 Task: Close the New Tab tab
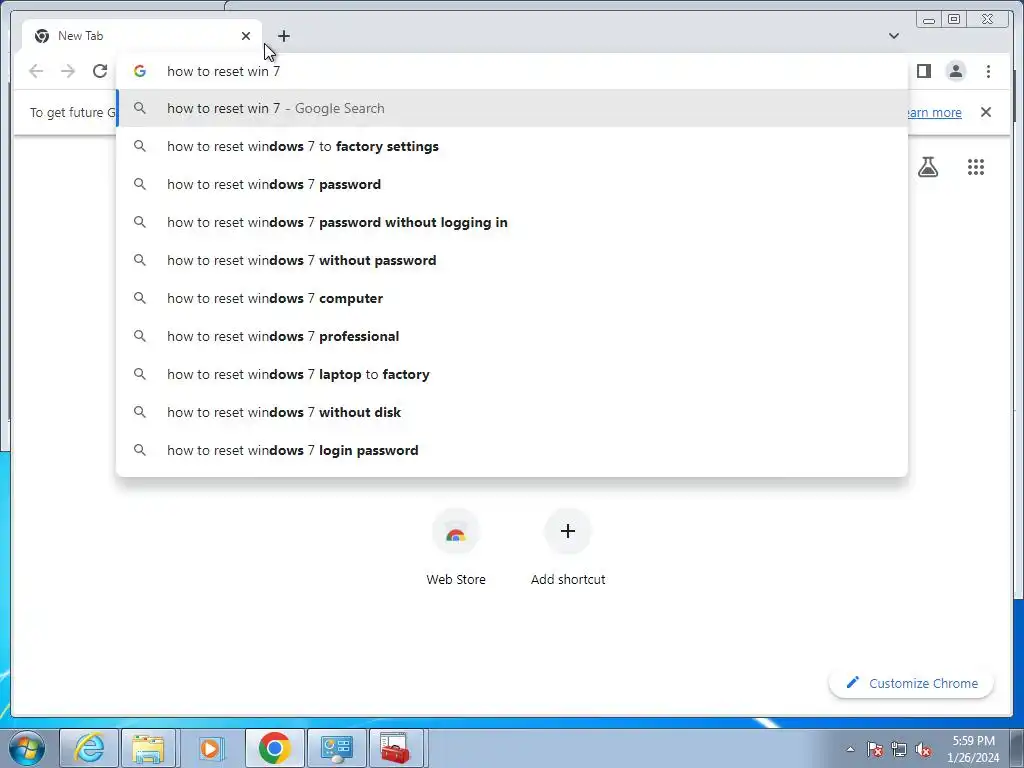click(246, 36)
